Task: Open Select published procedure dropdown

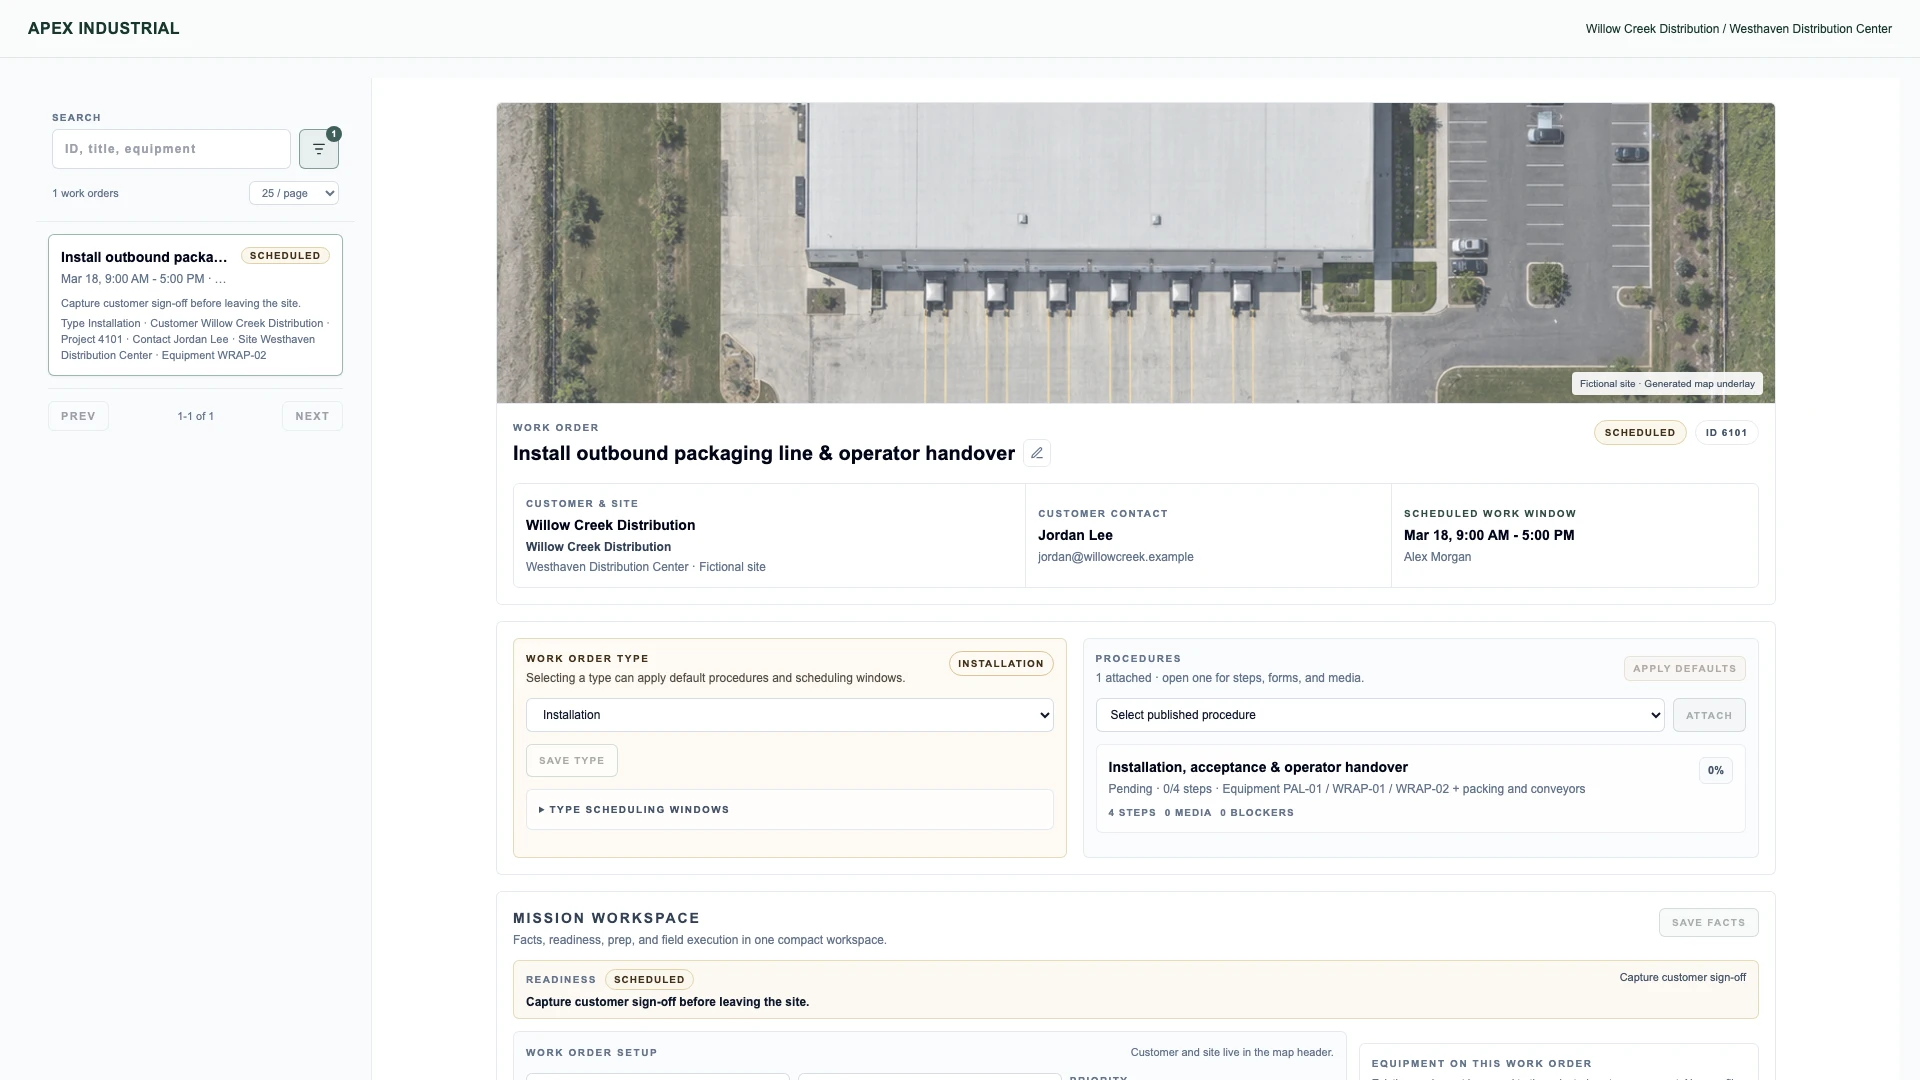Action: [x=1380, y=715]
